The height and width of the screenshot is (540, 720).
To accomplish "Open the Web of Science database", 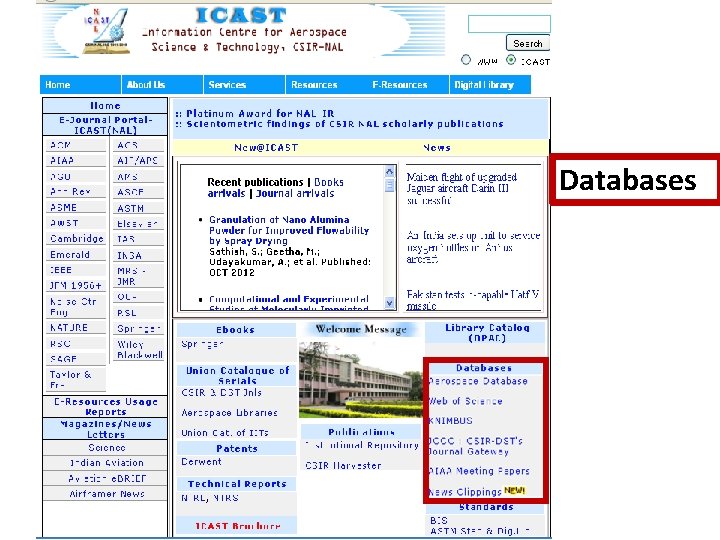I will [465, 401].
